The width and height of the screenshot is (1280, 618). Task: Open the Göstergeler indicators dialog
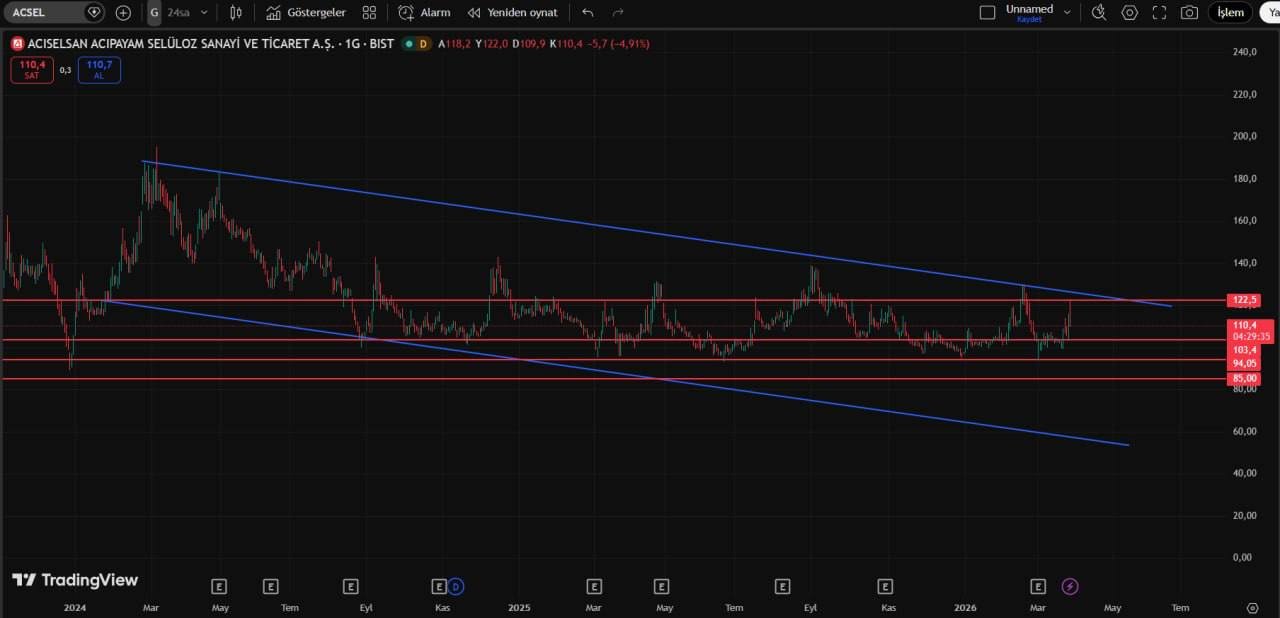306,13
